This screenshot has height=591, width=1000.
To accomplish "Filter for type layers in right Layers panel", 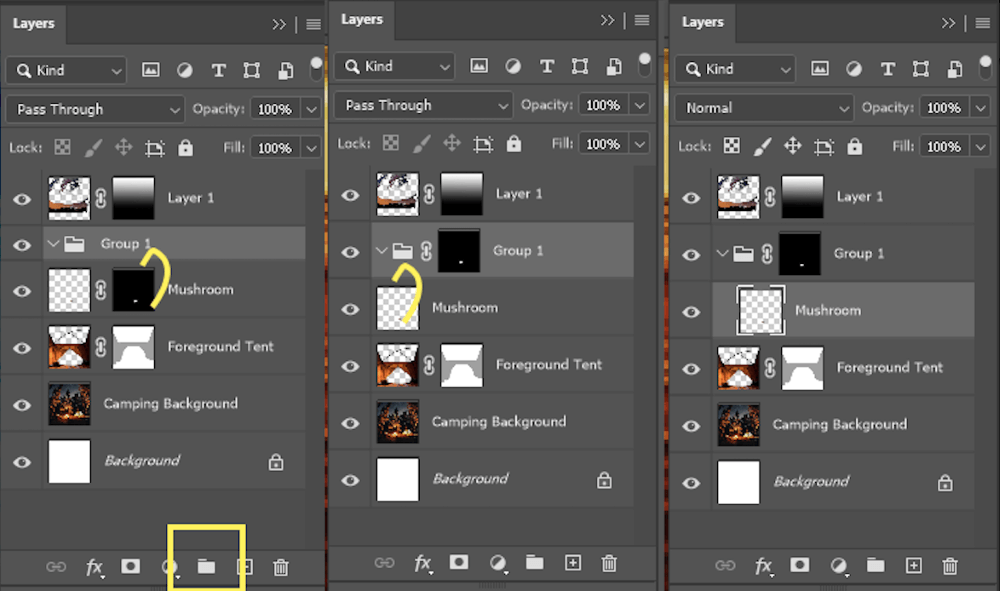I will click(x=887, y=69).
